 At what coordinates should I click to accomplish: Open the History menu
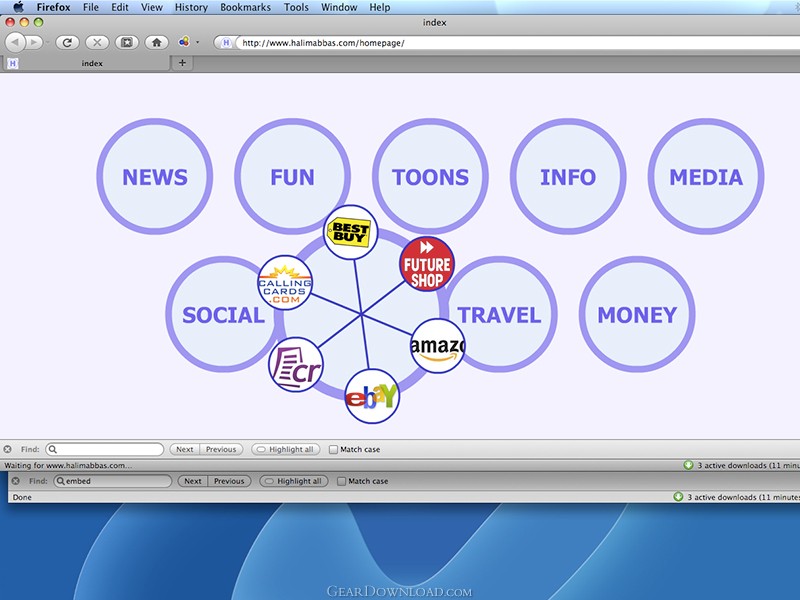[x=191, y=7]
